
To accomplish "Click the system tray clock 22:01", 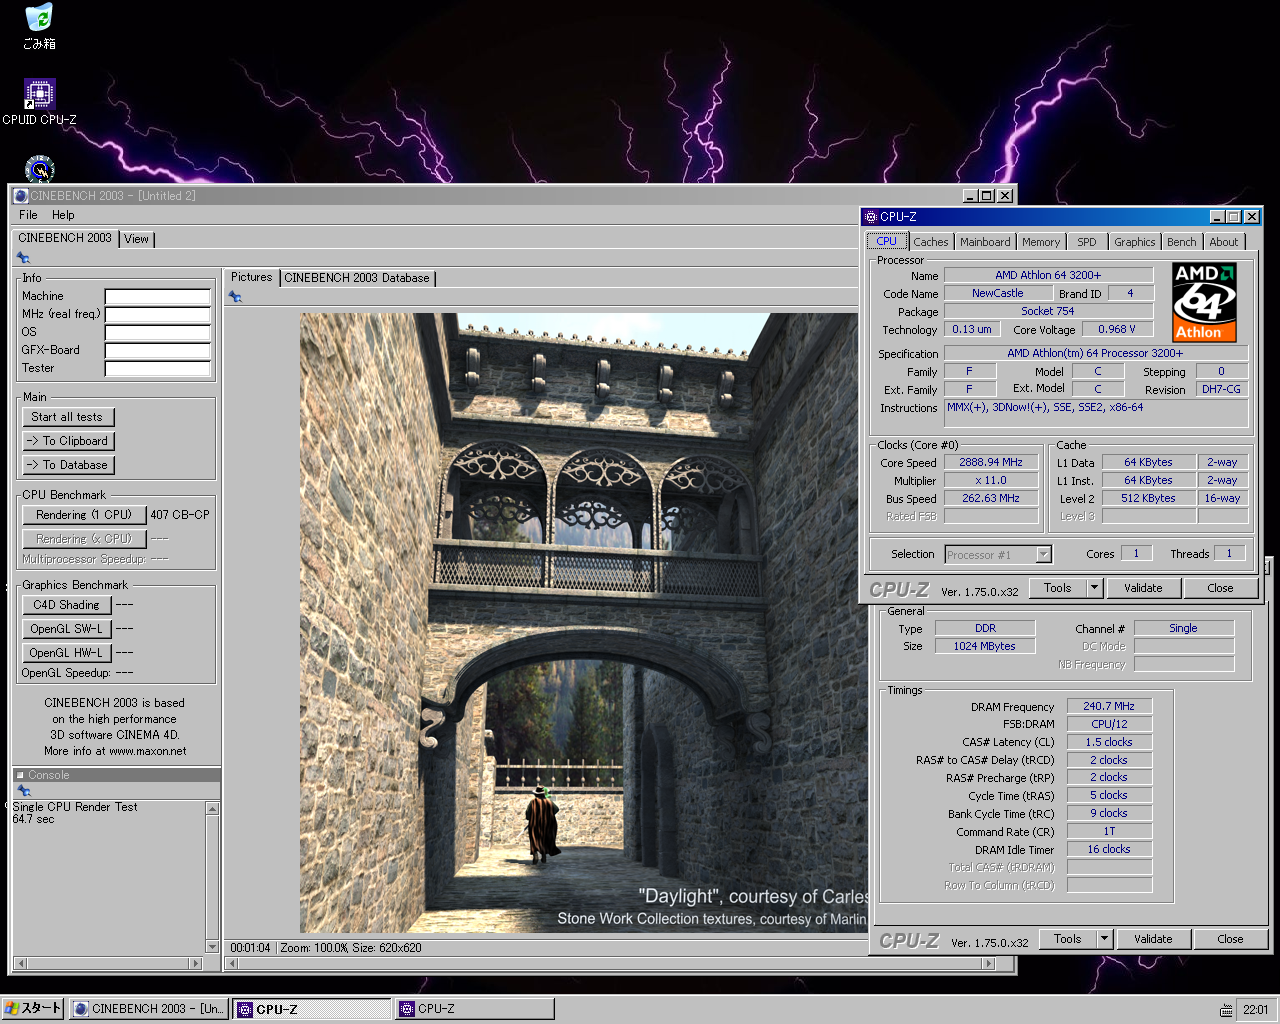I will pyautogui.click(x=1255, y=1010).
